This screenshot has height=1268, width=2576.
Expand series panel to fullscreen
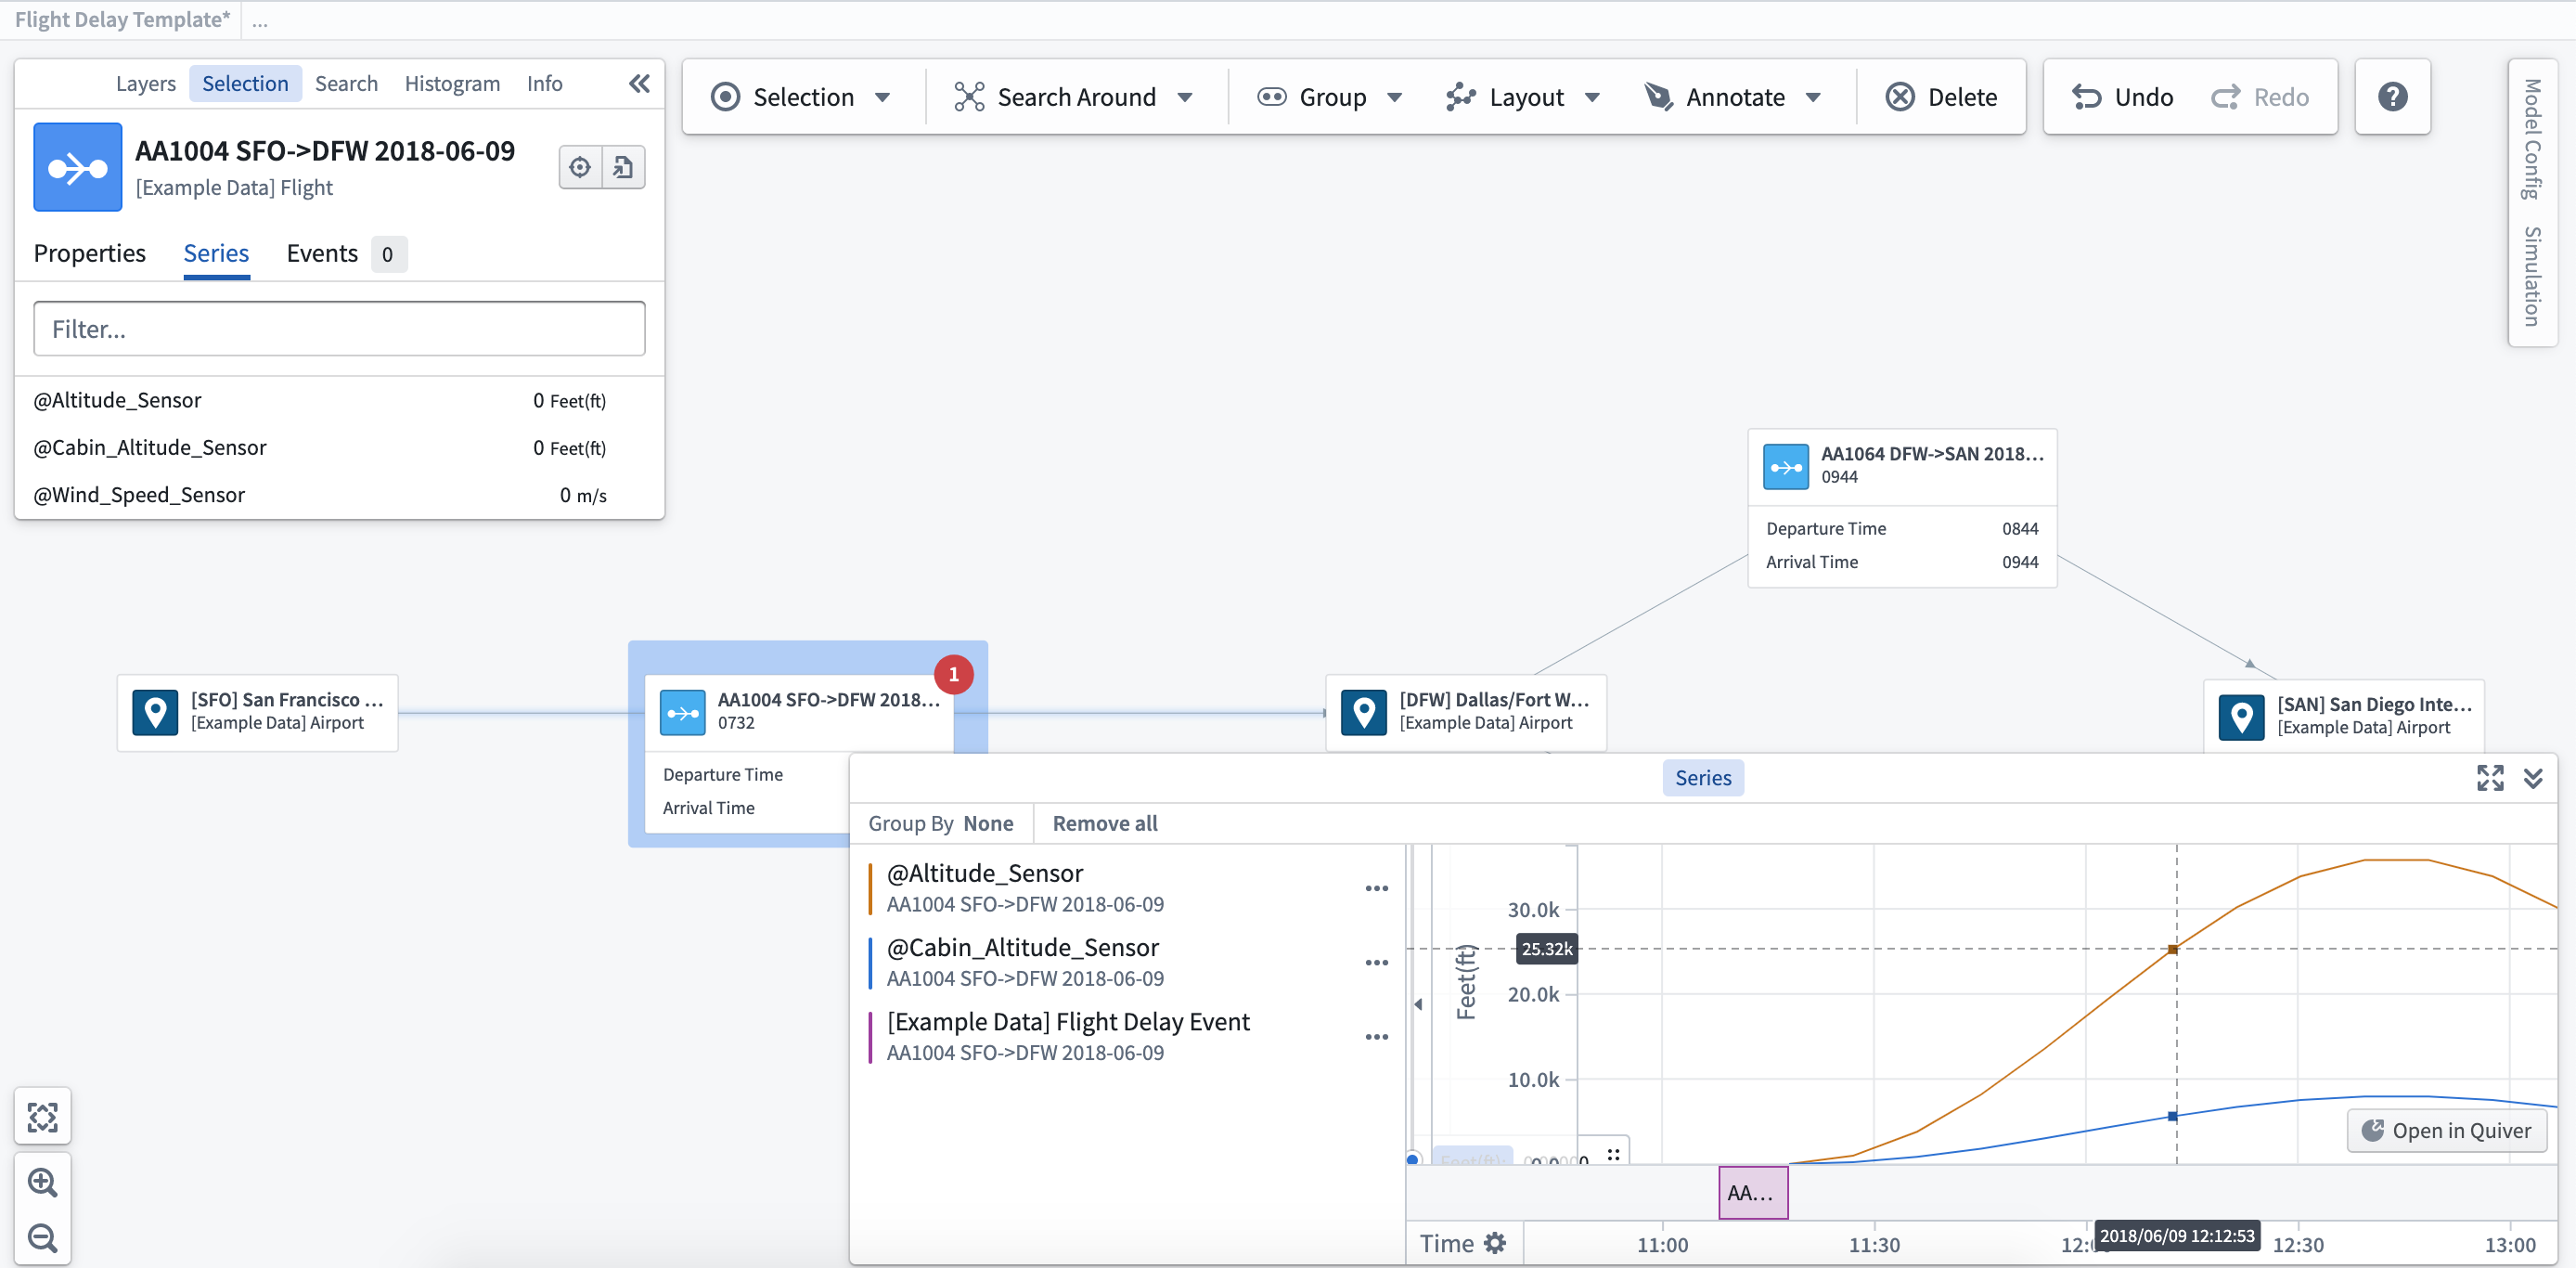[2490, 777]
